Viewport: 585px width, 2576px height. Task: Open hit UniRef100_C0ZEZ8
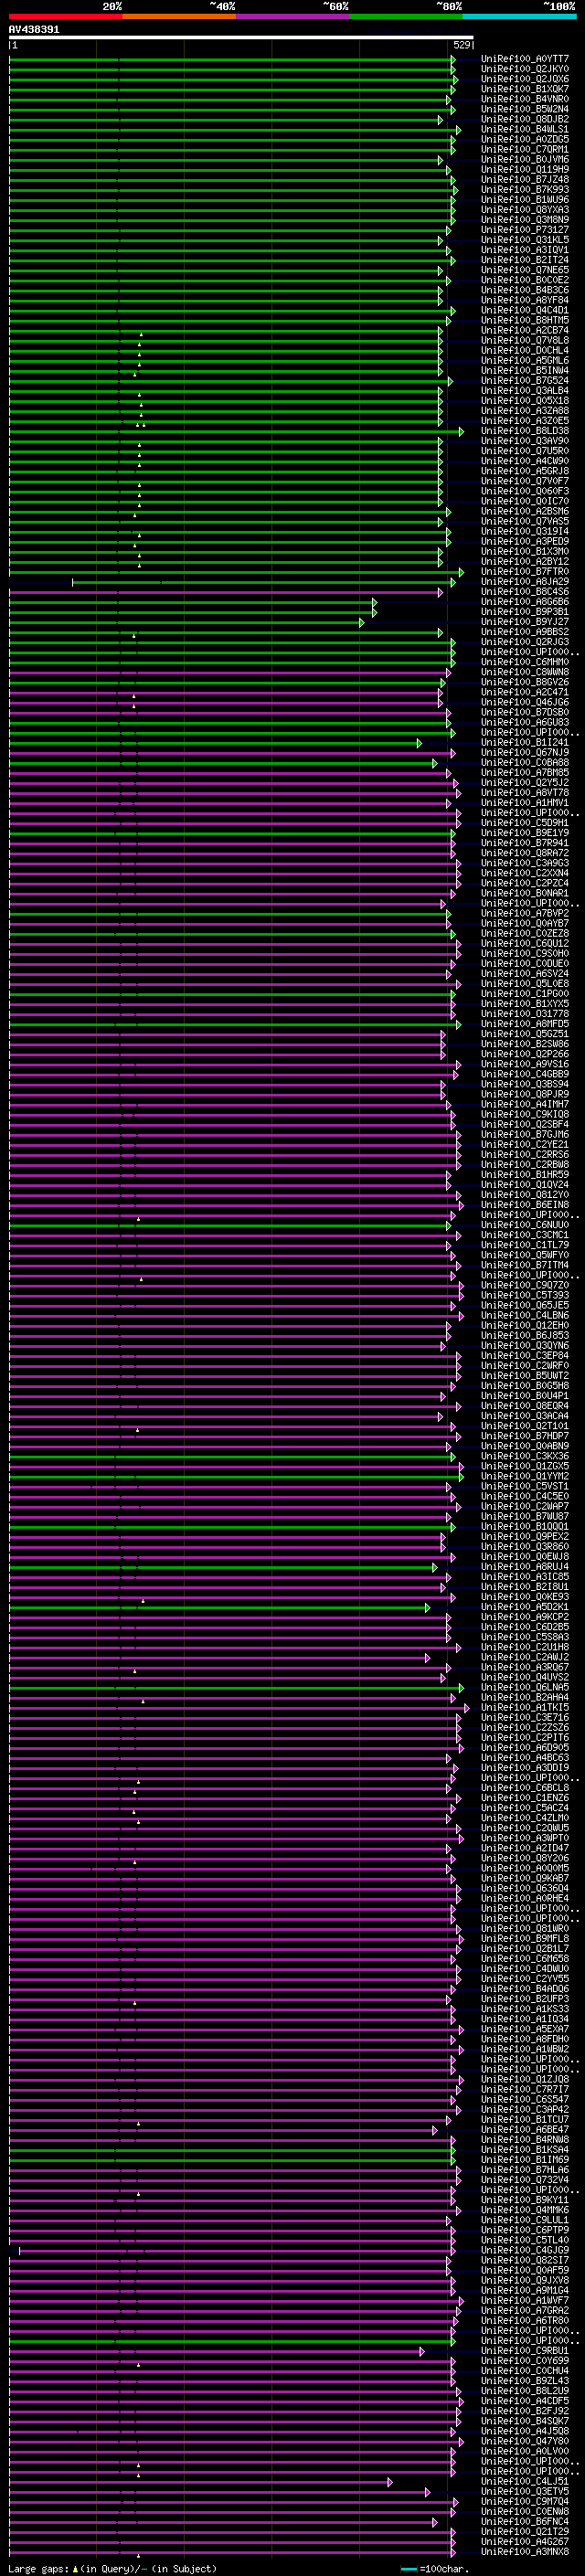coord(525,934)
